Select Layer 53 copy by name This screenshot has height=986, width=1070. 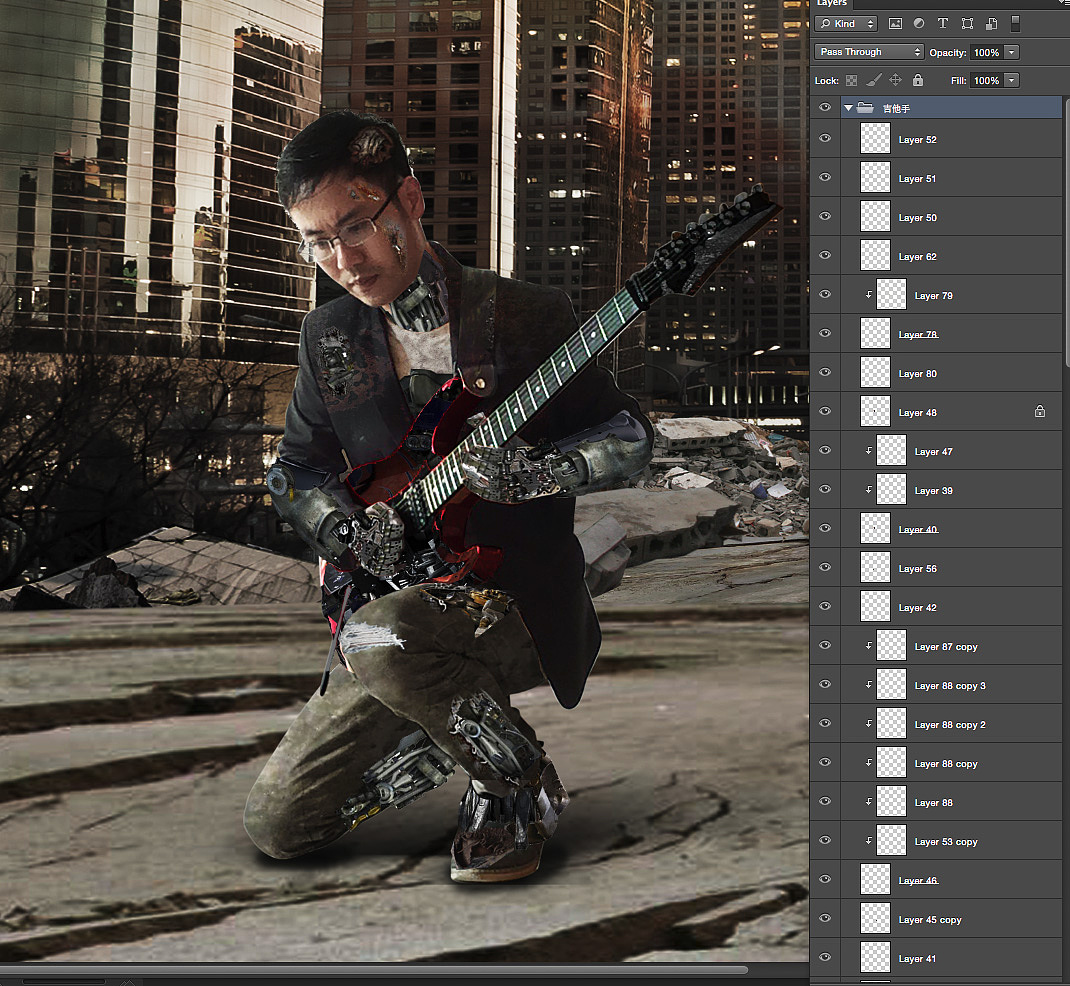coord(946,842)
